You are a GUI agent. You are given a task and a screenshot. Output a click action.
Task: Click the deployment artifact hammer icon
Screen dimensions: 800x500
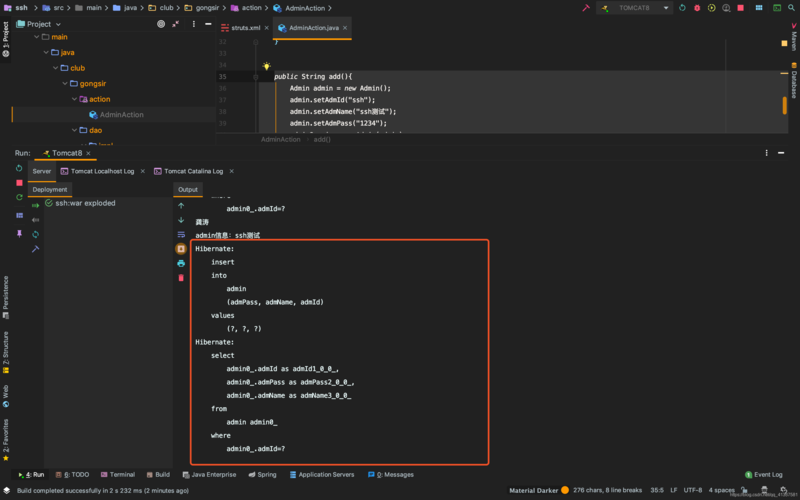tap(35, 249)
